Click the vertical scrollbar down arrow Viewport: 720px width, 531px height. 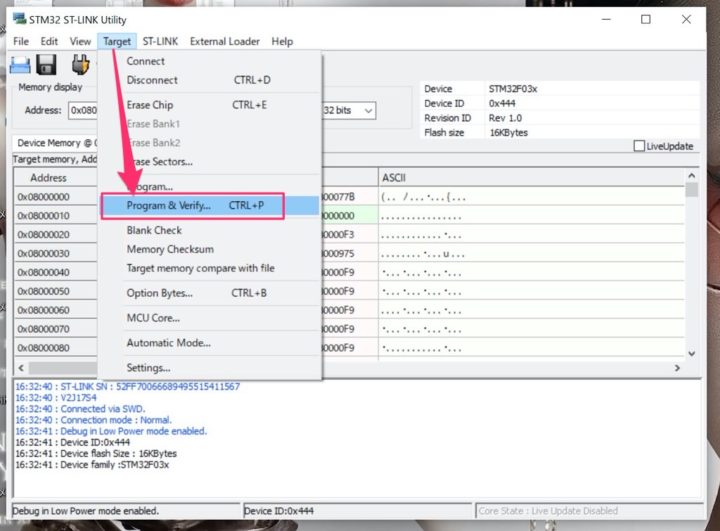[x=690, y=353]
